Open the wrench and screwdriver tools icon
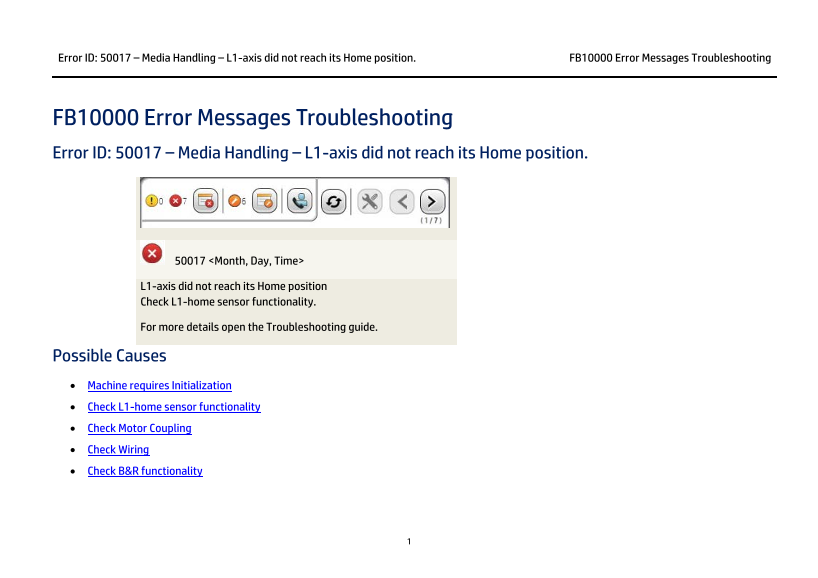Screen dimensions: 818x578 (x=370, y=201)
